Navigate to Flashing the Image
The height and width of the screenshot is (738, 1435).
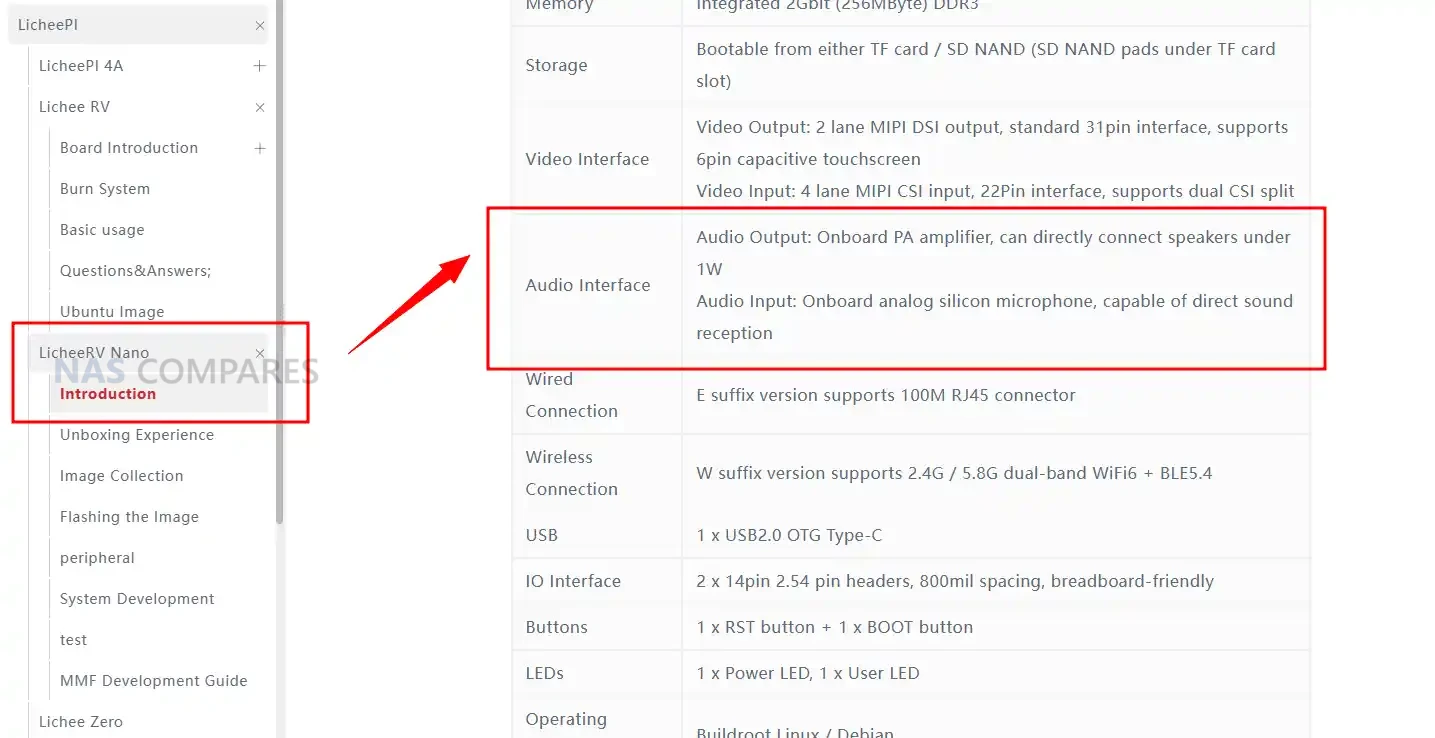pyautogui.click(x=129, y=517)
